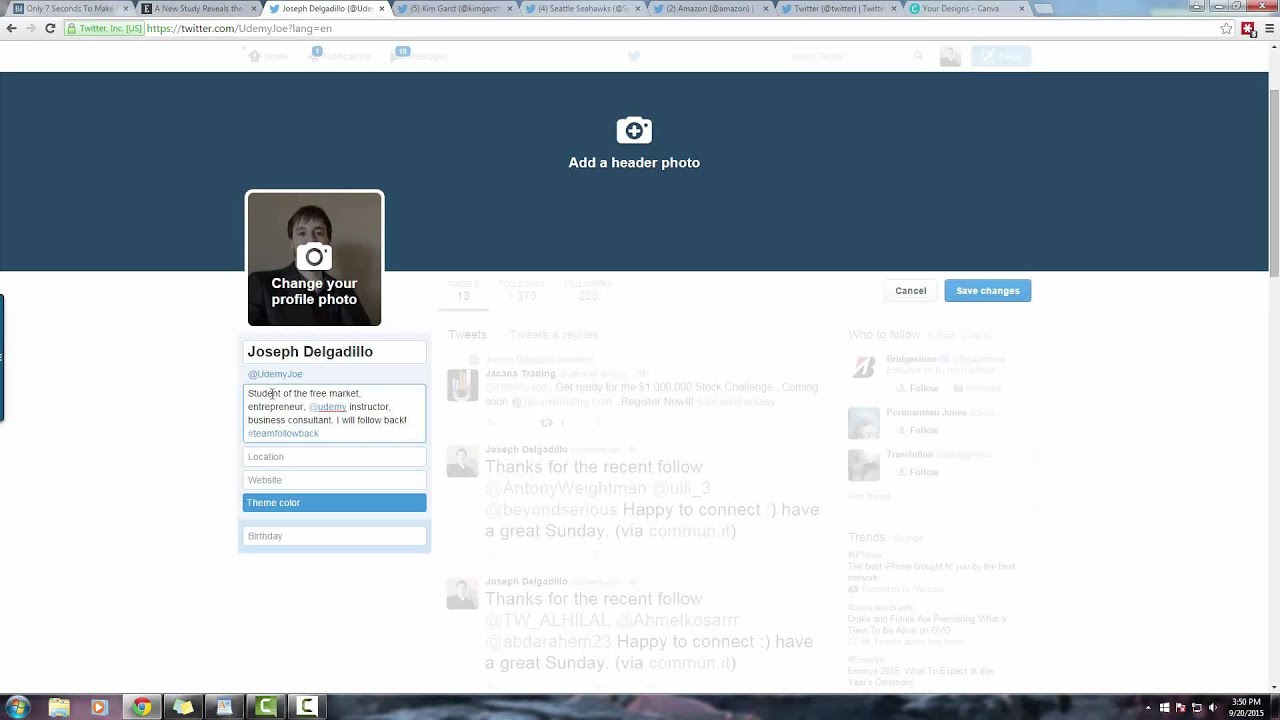The image size is (1280, 720).
Task: Open the yellow sticky notes taskbar icon
Action: click(x=183, y=707)
